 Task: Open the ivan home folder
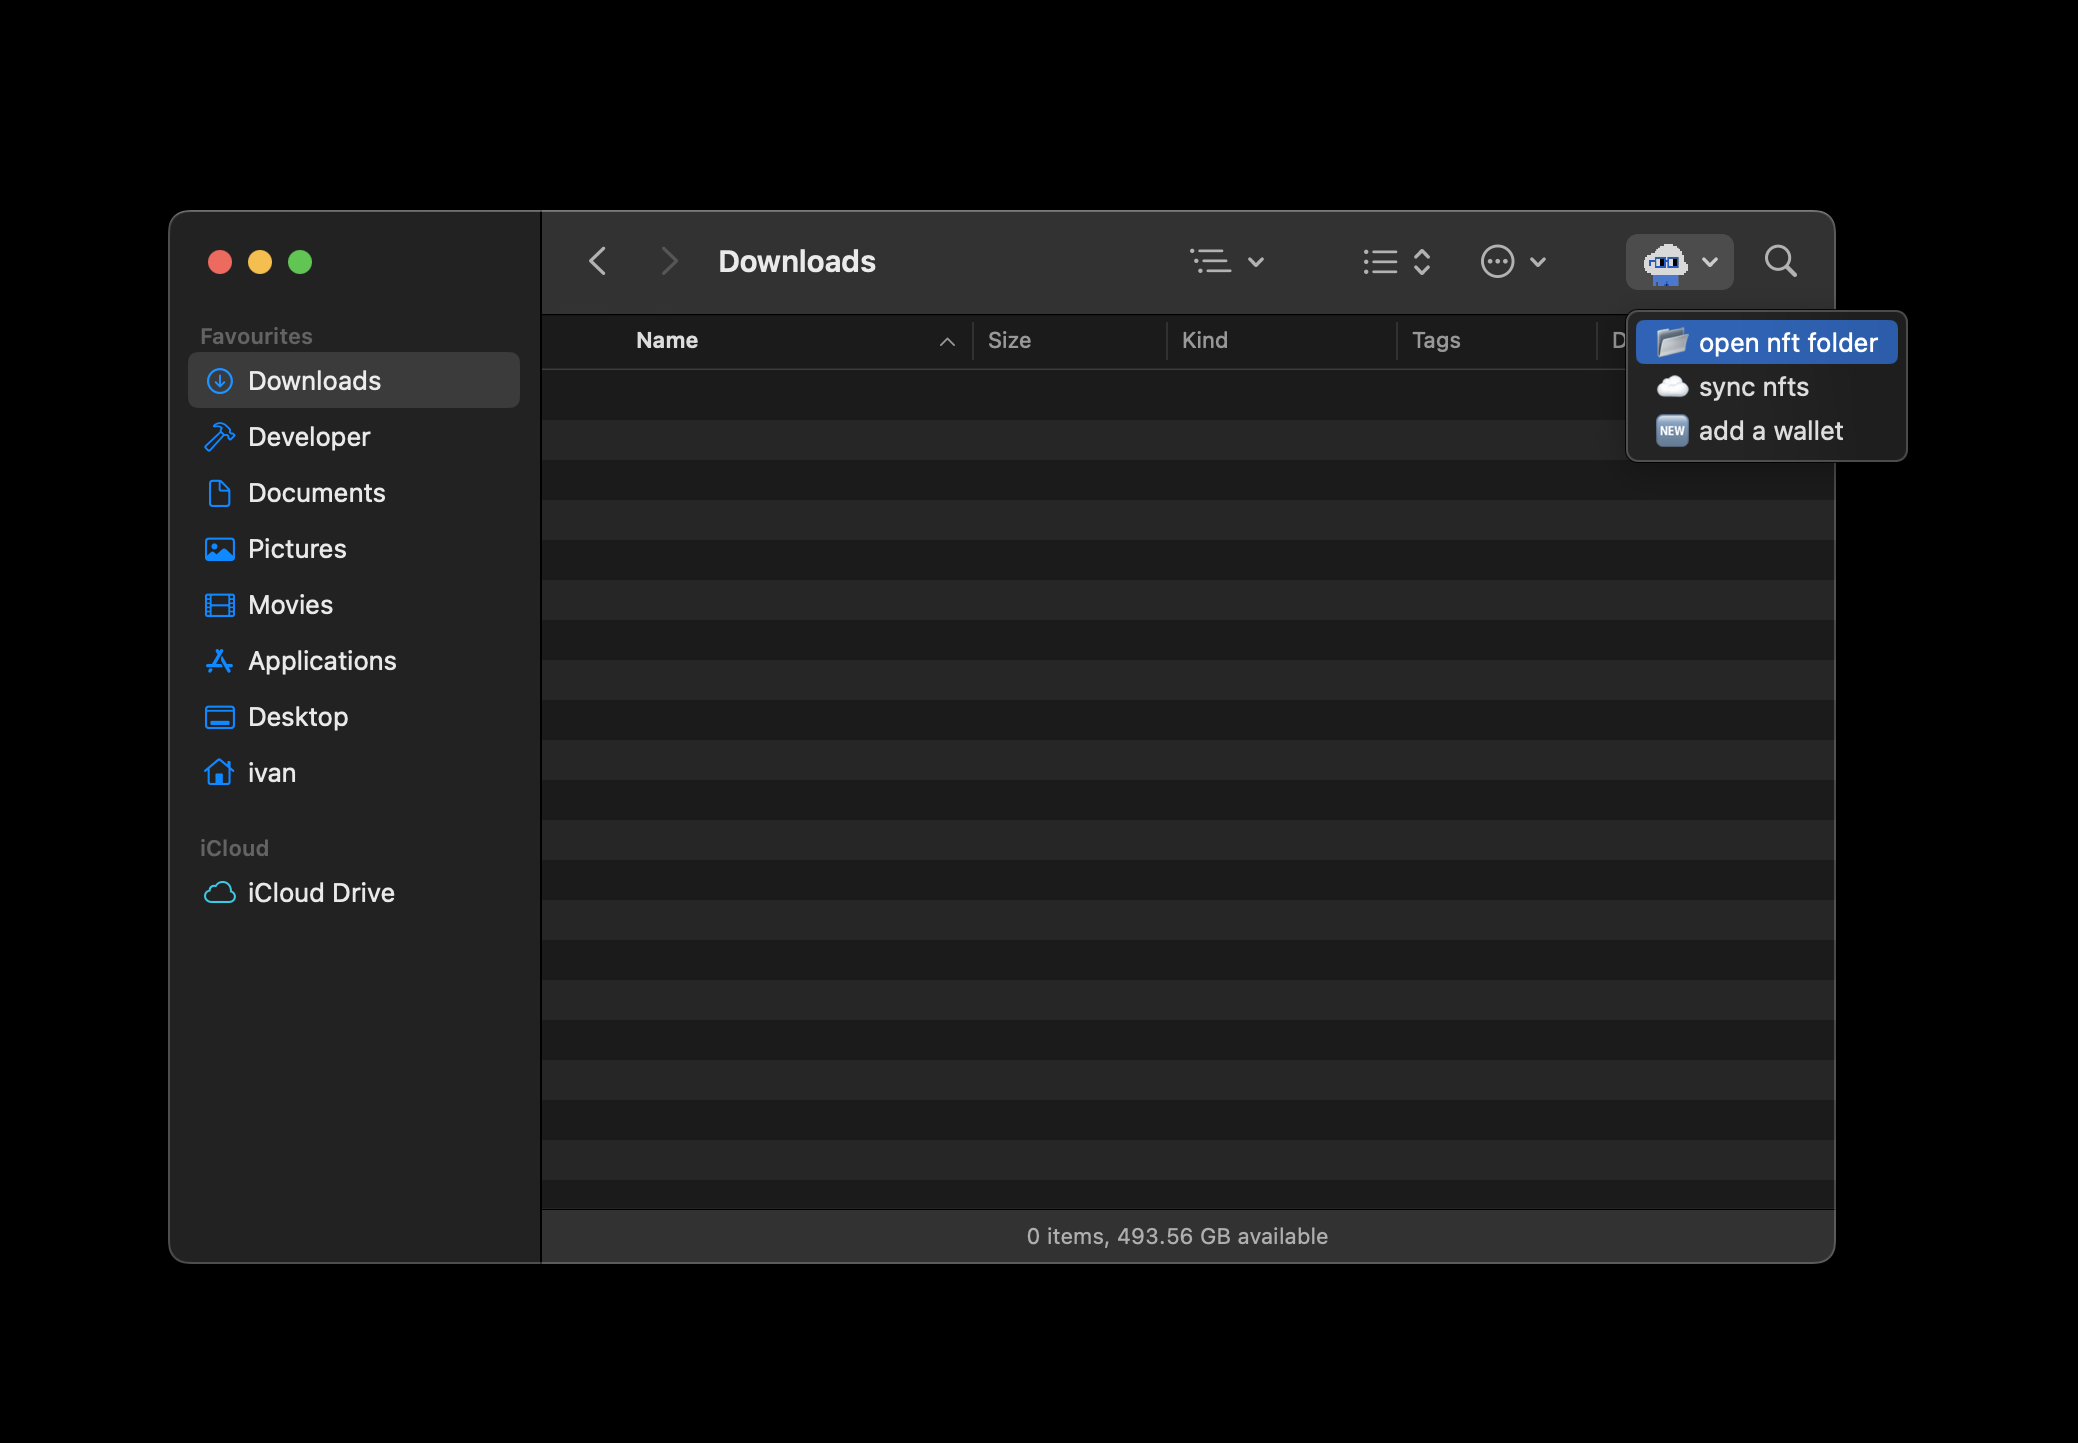pos(271,772)
